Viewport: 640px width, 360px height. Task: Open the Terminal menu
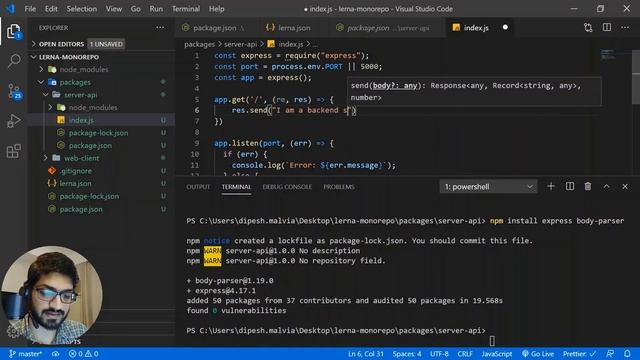[186, 9]
